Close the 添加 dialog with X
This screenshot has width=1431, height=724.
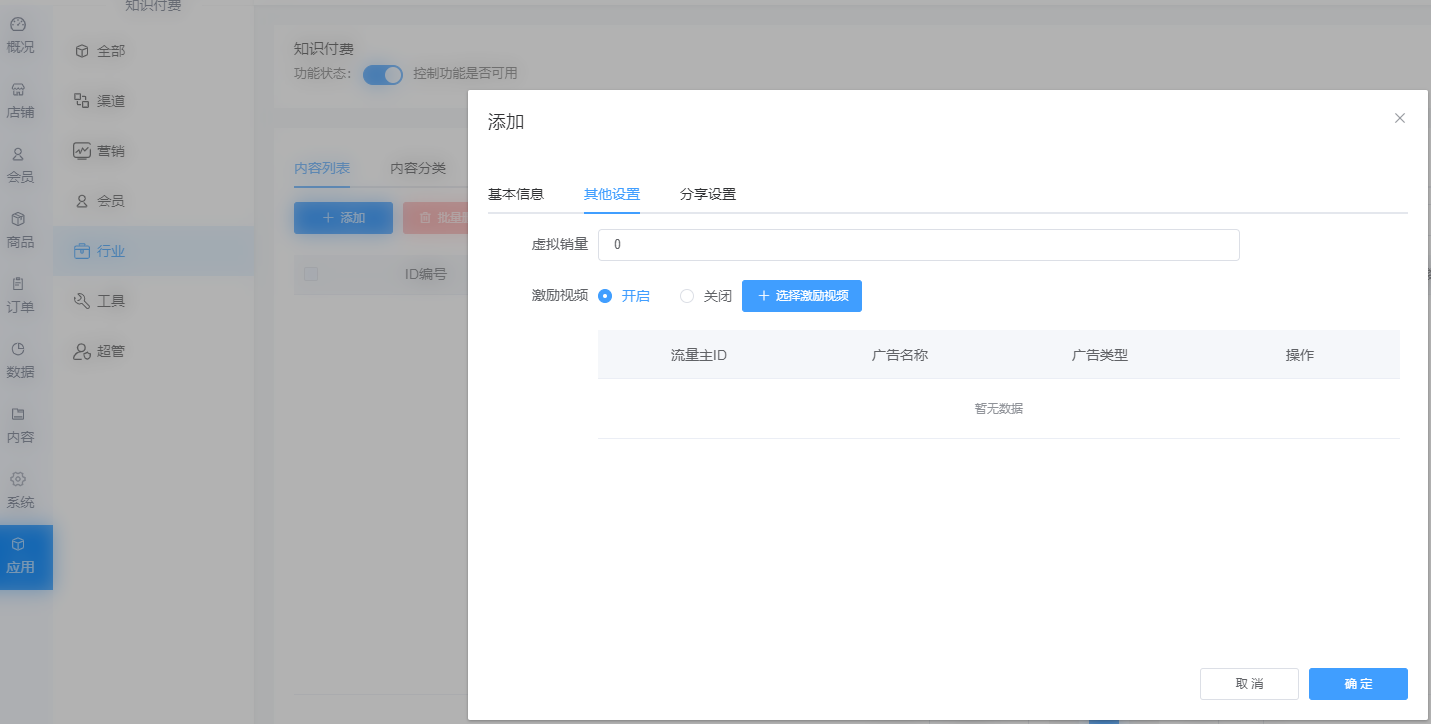[x=1400, y=118]
